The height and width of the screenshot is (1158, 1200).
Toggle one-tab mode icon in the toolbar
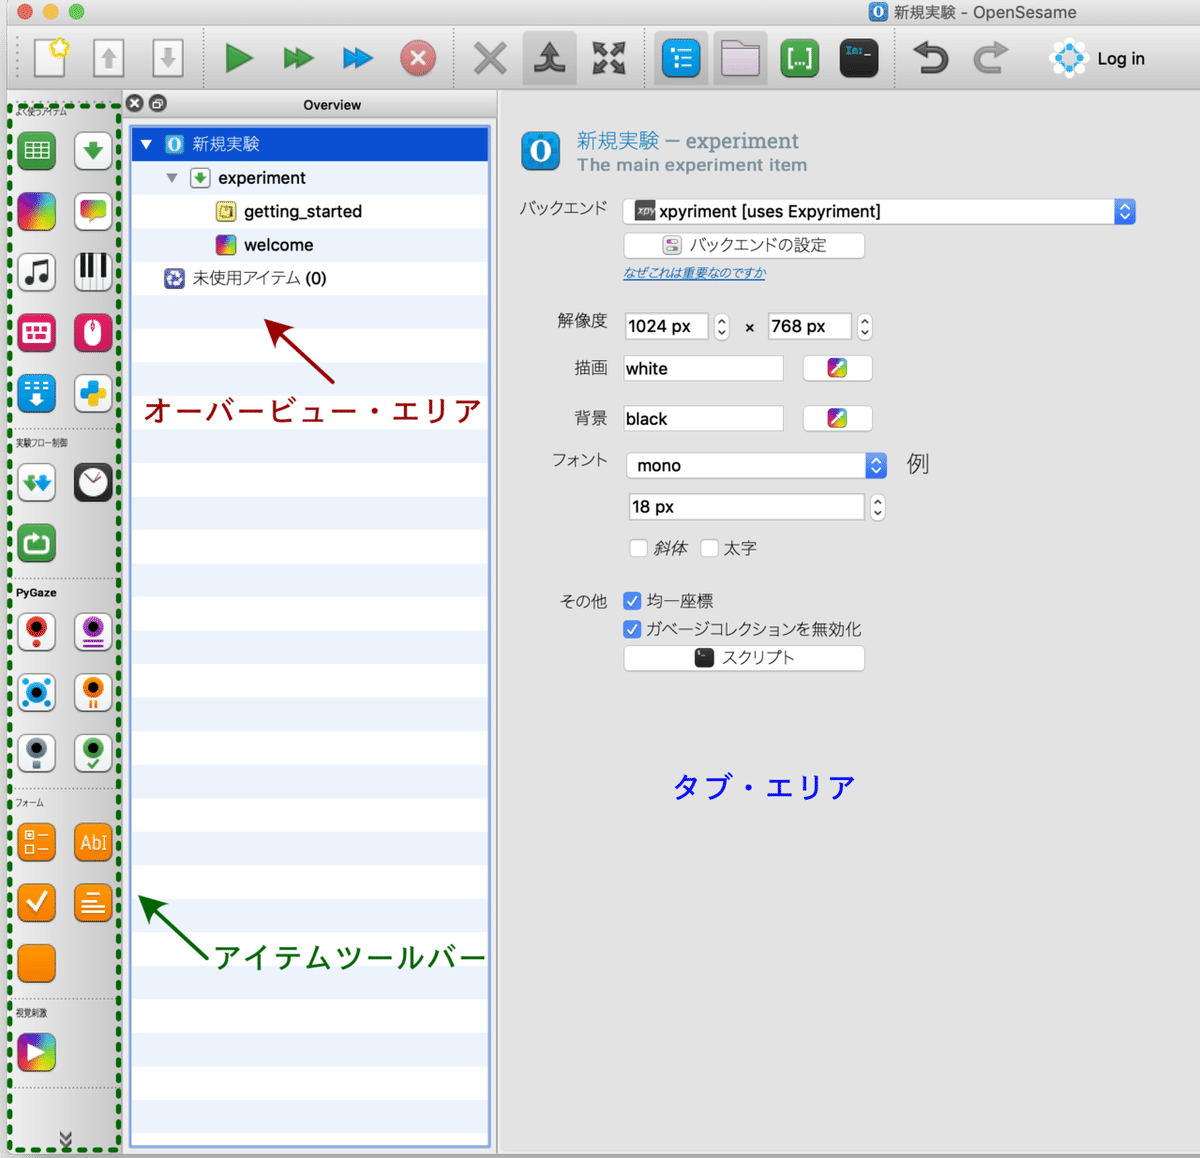pyautogui.click(x=549, y=58)
